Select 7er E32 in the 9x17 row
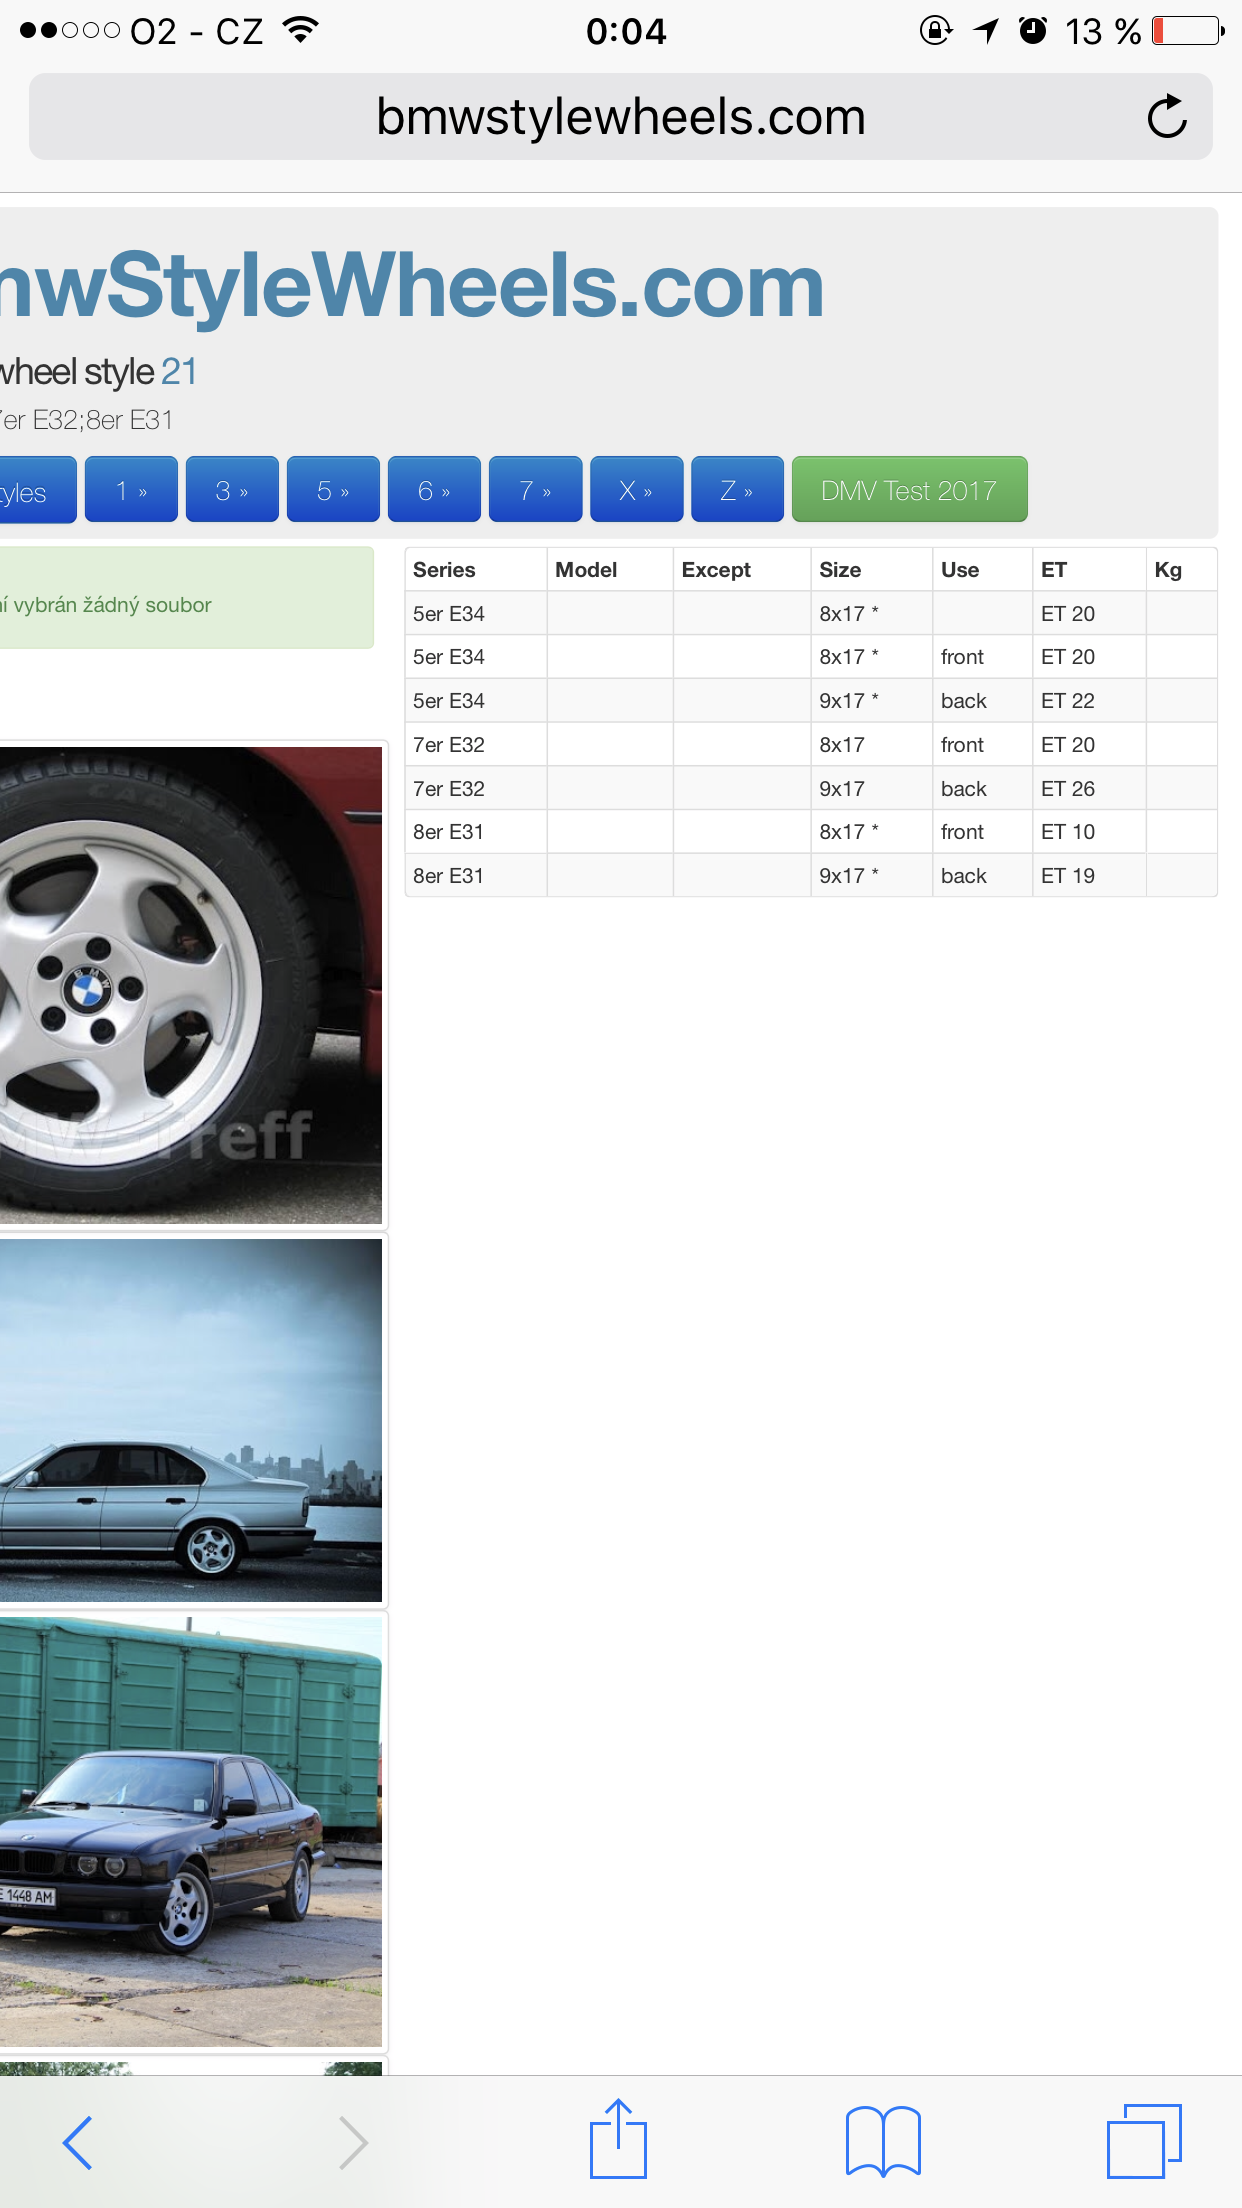Viewport: 1242px width, 2208px height. click(475, 789)
